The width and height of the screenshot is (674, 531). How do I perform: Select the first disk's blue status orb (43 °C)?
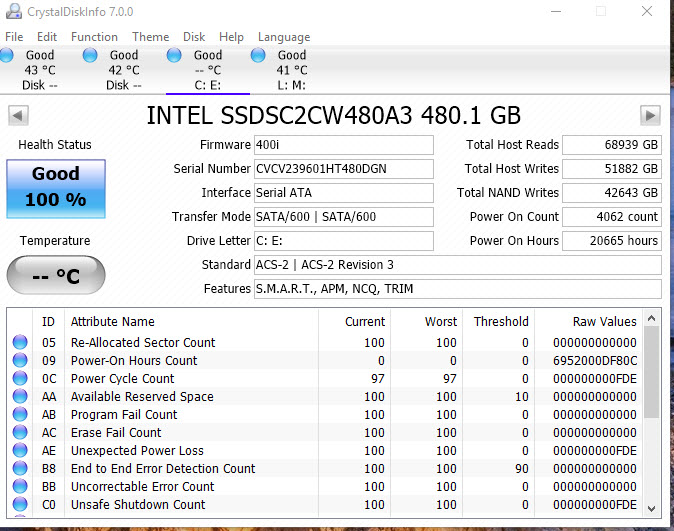7,56
